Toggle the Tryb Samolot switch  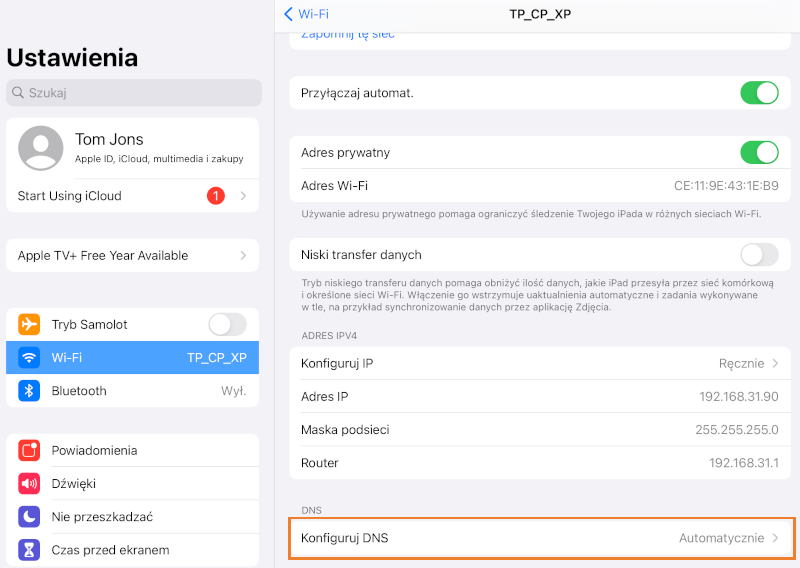pyautogui.click(x=227, y=325)
